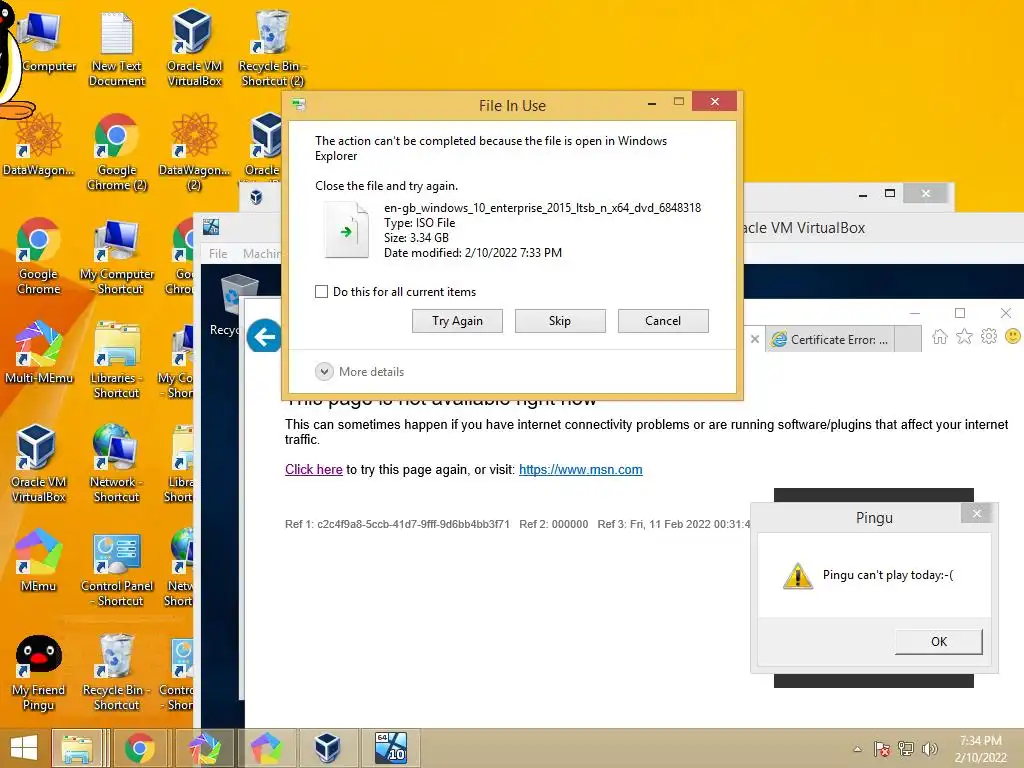Click the smiley feedback icon
1024x768 pixels.
point(1013,337)
